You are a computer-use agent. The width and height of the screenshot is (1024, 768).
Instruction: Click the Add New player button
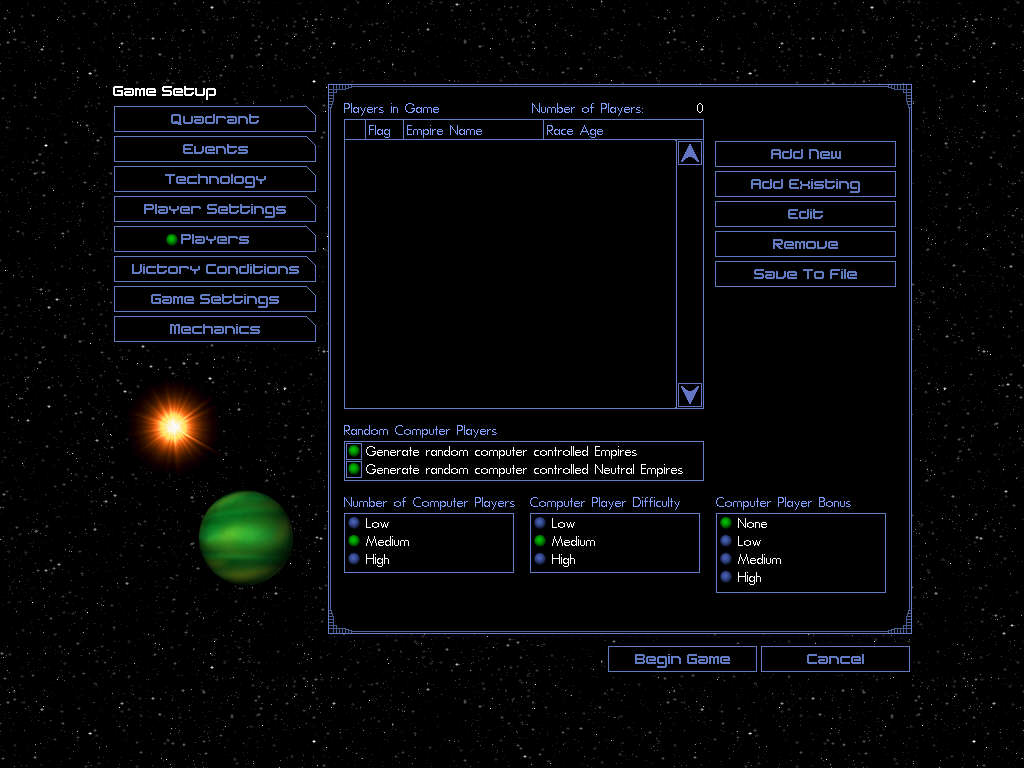pyautogui.click(x=805, y=154)
